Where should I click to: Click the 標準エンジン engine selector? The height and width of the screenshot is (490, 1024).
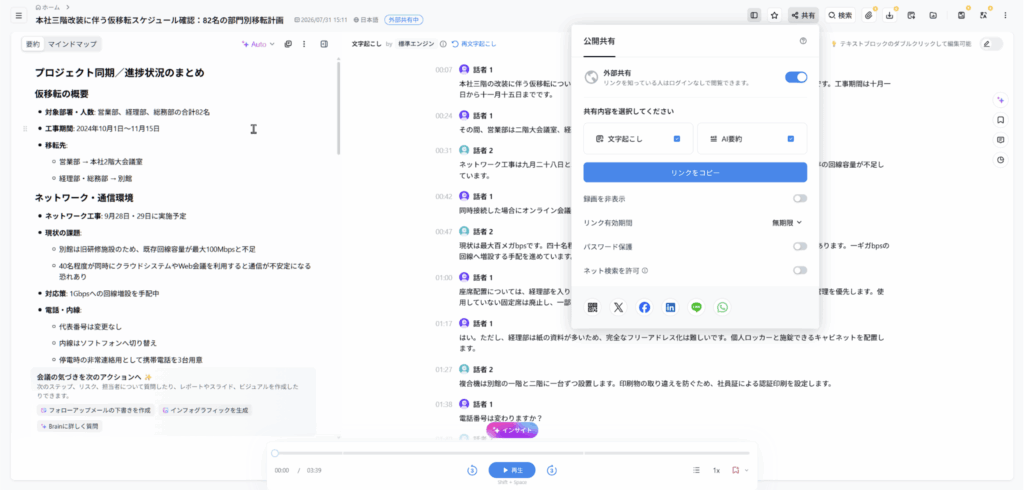(x=416, y=44)
